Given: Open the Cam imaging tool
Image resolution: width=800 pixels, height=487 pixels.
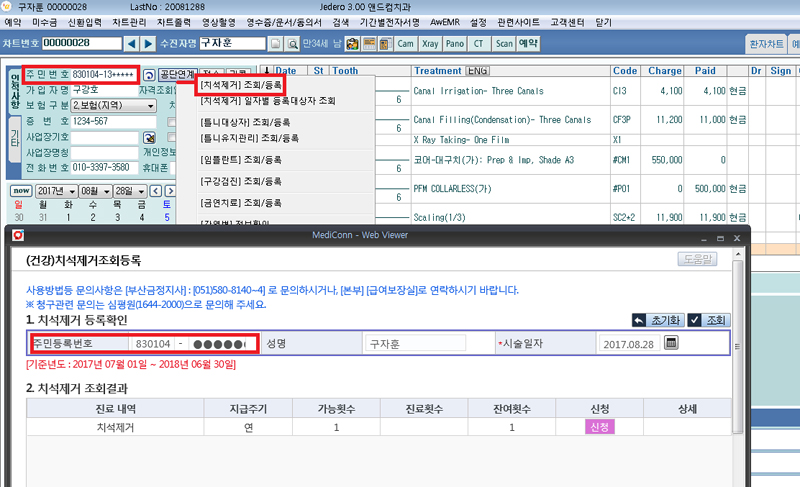Looking at the screenshot, I should [405, 44].
